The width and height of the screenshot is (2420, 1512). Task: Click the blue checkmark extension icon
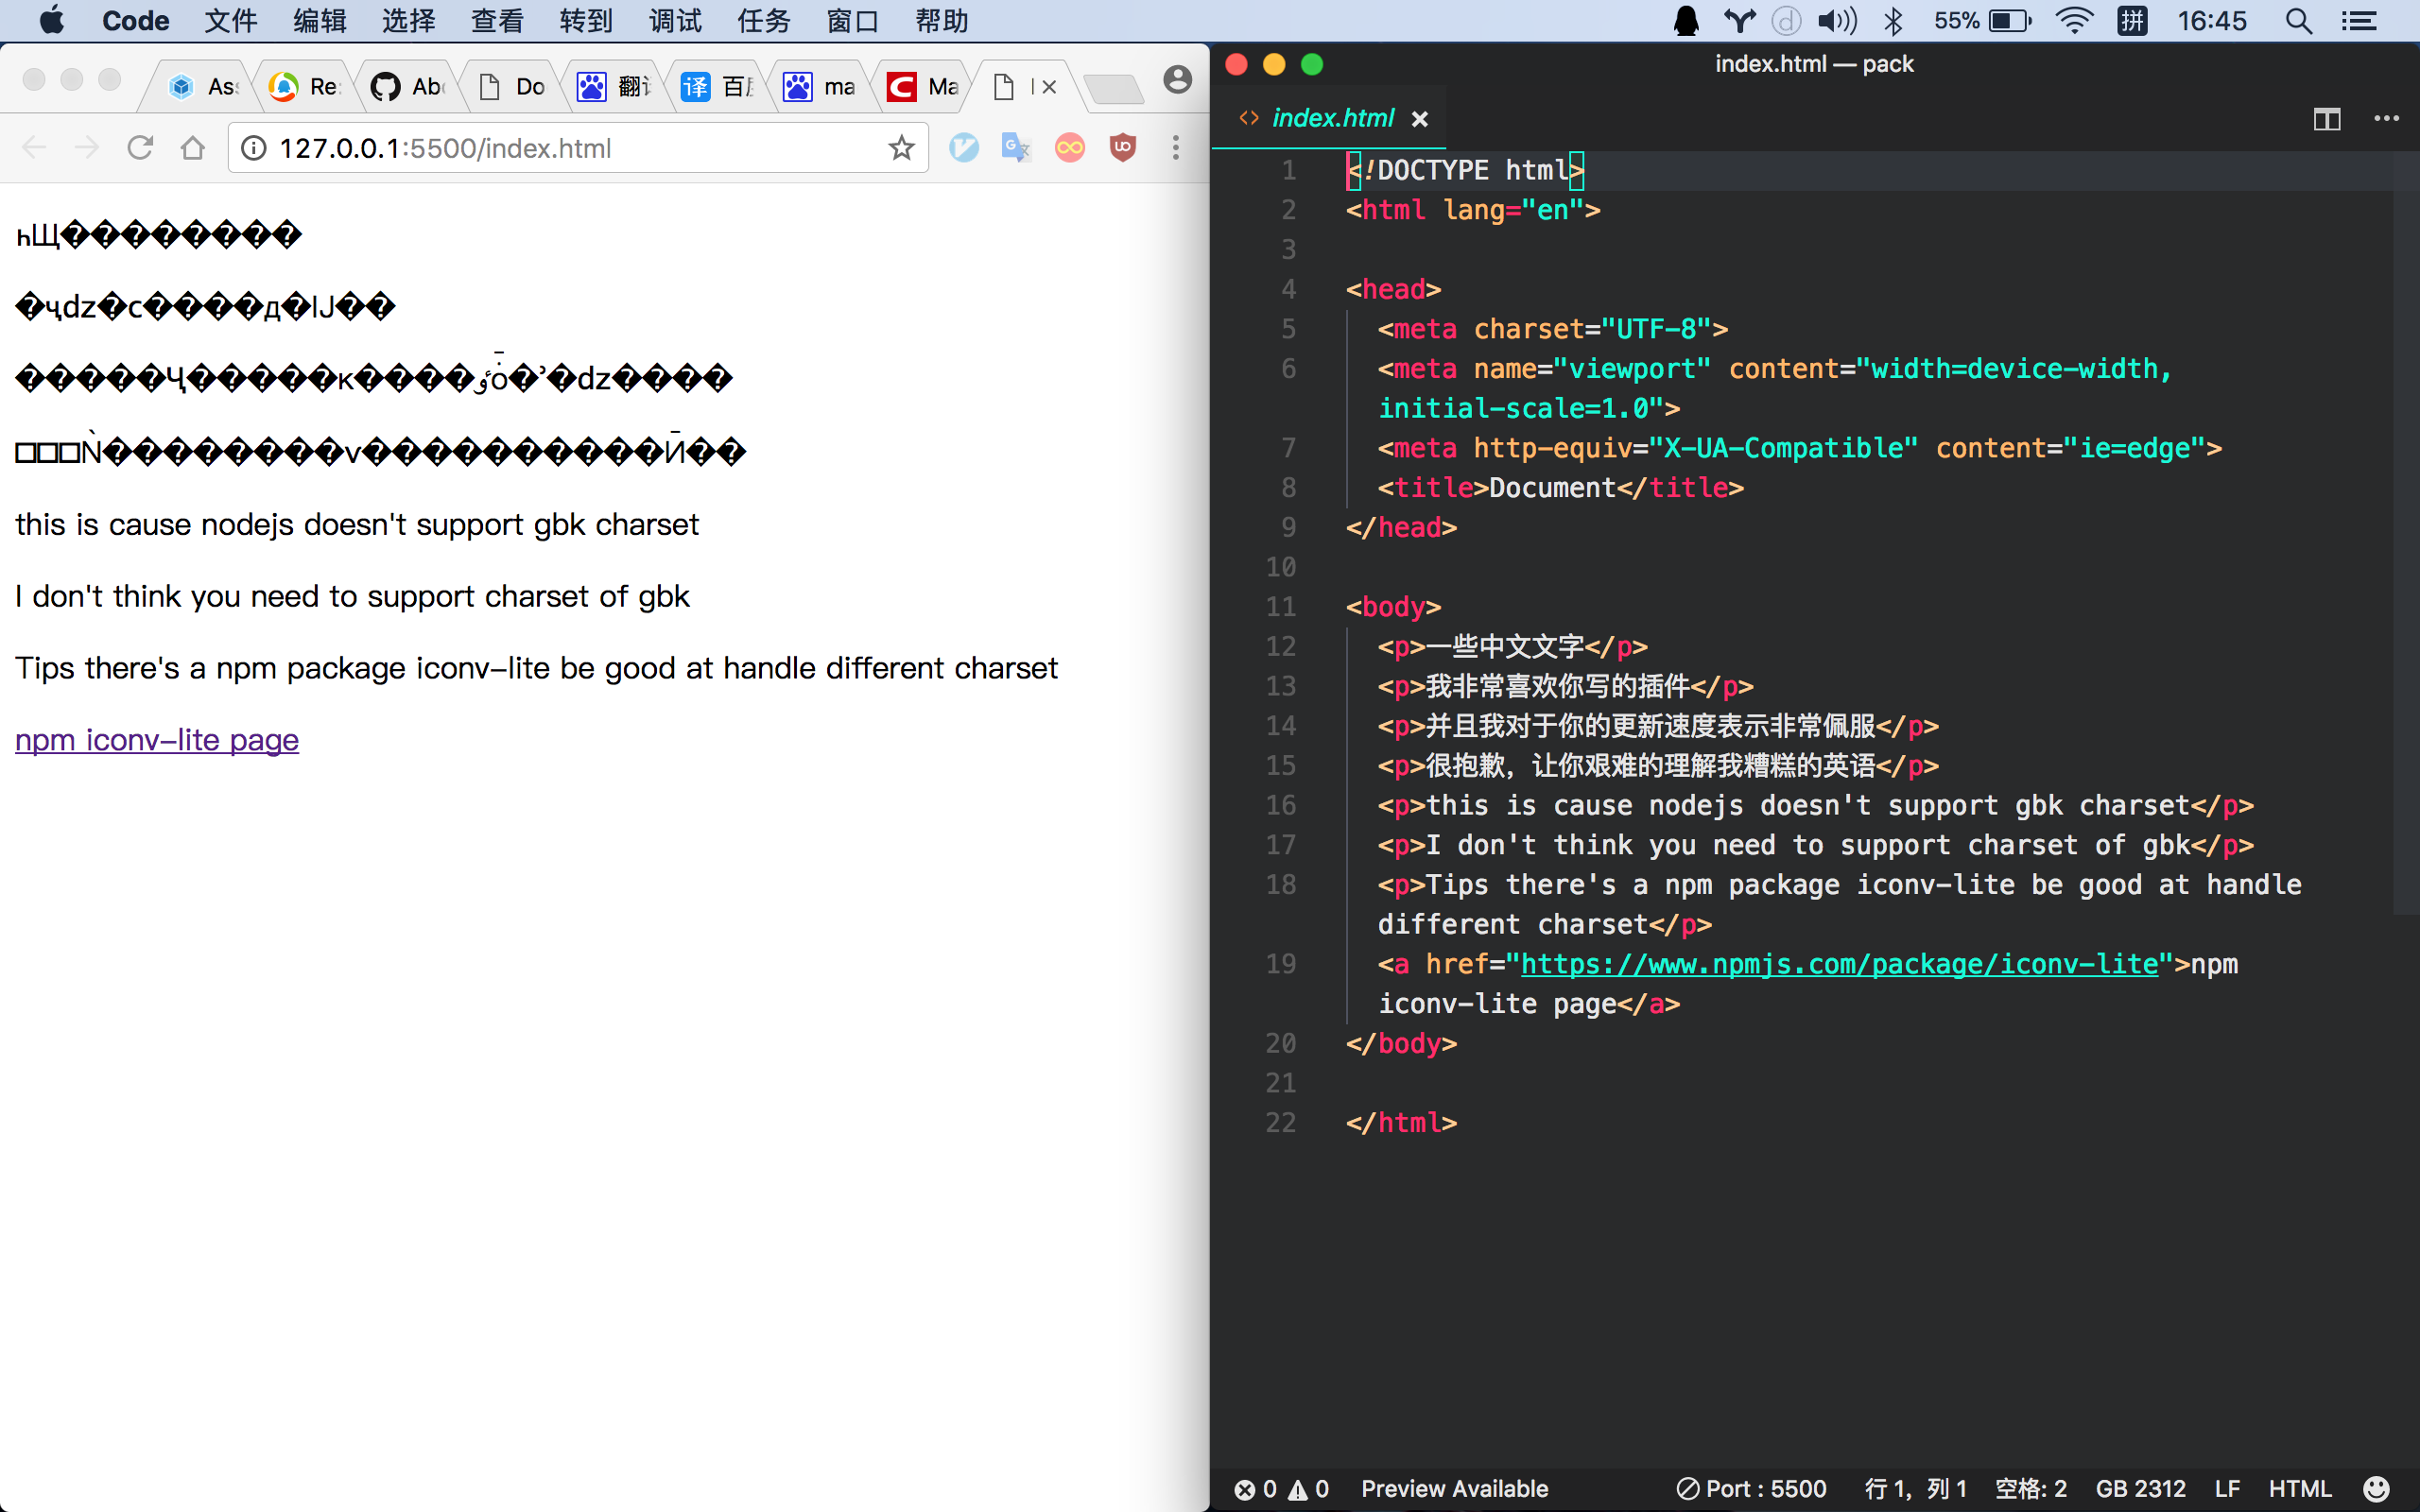(963, 148)
